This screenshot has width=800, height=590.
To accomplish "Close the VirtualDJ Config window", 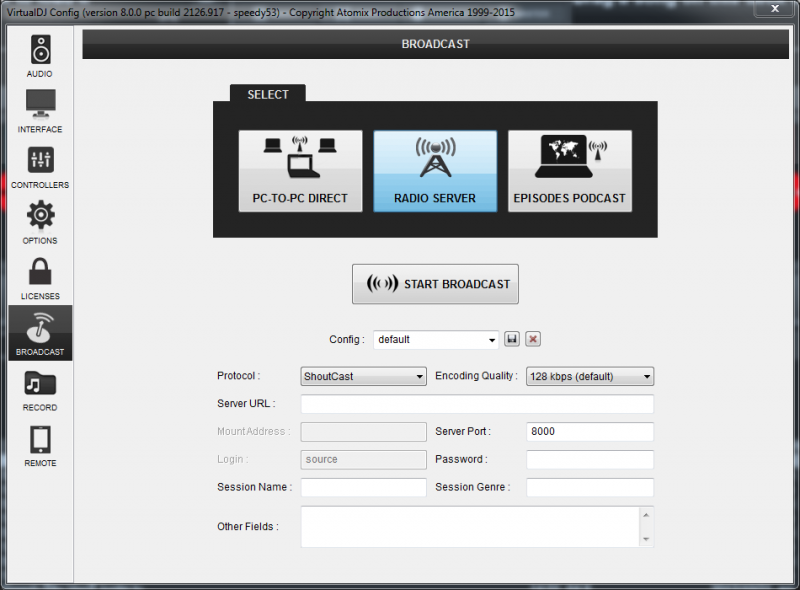I will pyautogui.click(x=775, y=9).
